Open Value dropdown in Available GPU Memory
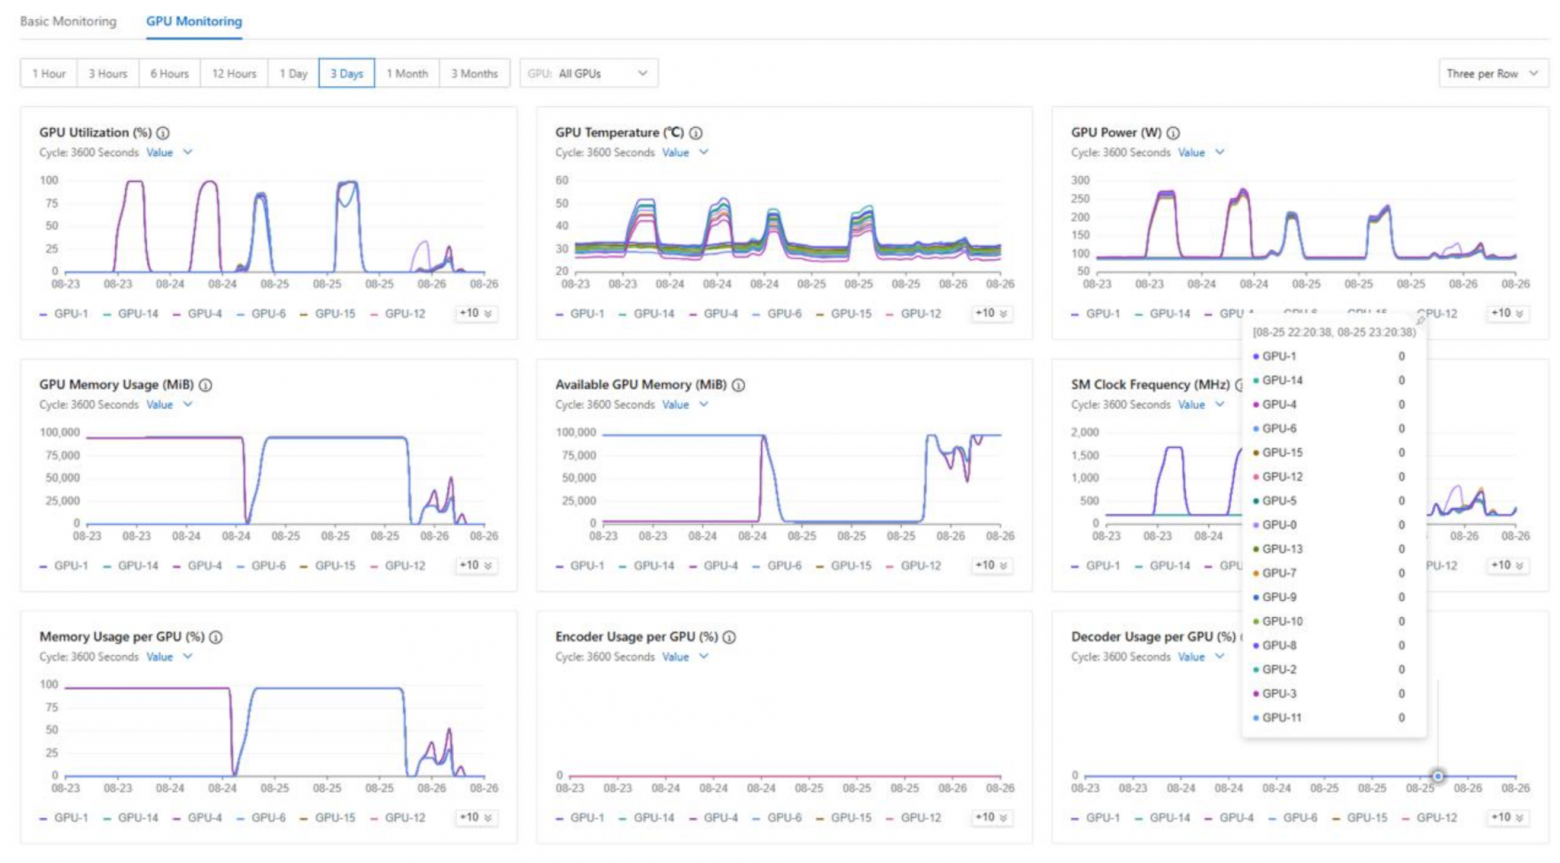 pos(685,404)
